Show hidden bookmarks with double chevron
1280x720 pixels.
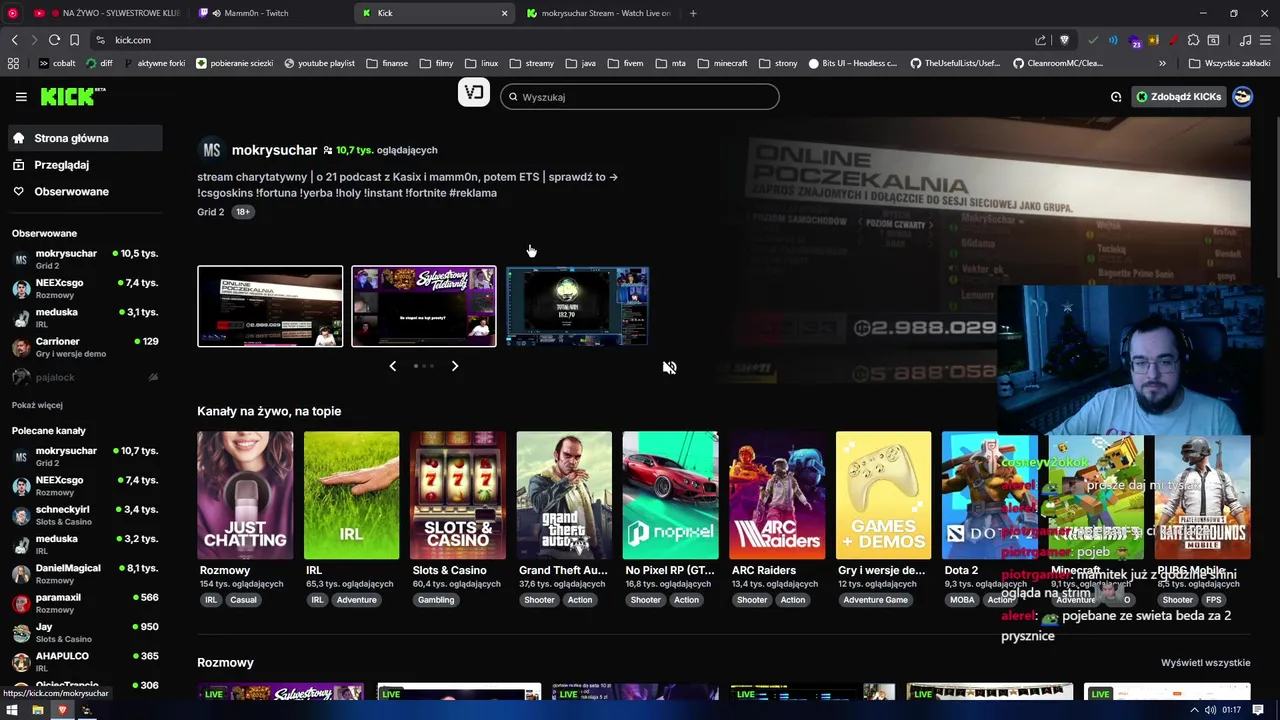[1162, 63]
